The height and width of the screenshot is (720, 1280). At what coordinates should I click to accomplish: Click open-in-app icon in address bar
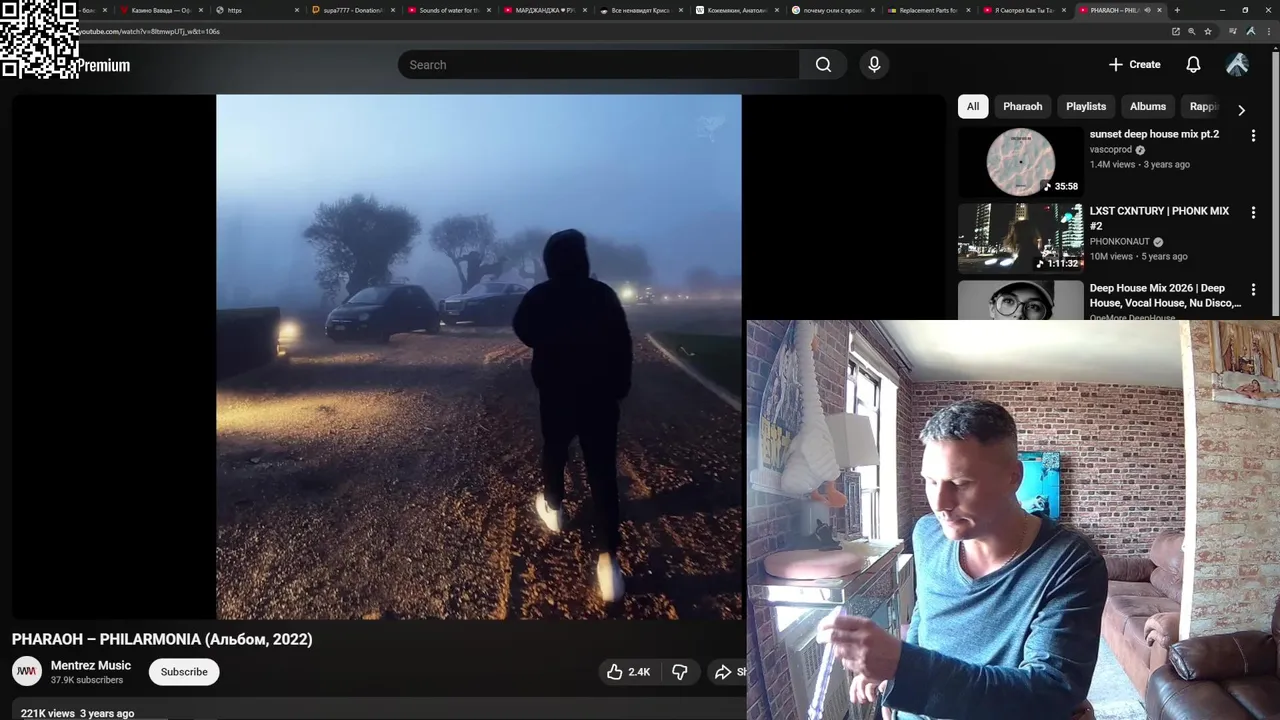coord(1176,31)
